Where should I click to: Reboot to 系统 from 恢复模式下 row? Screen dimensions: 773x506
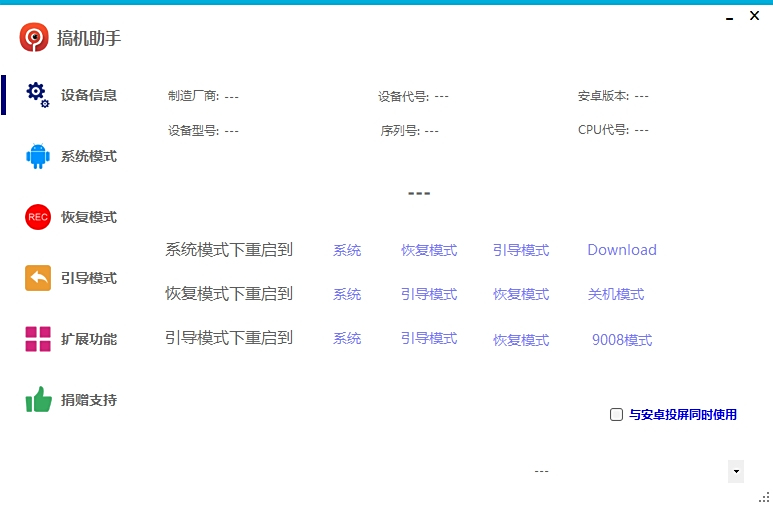pos(347,294)
